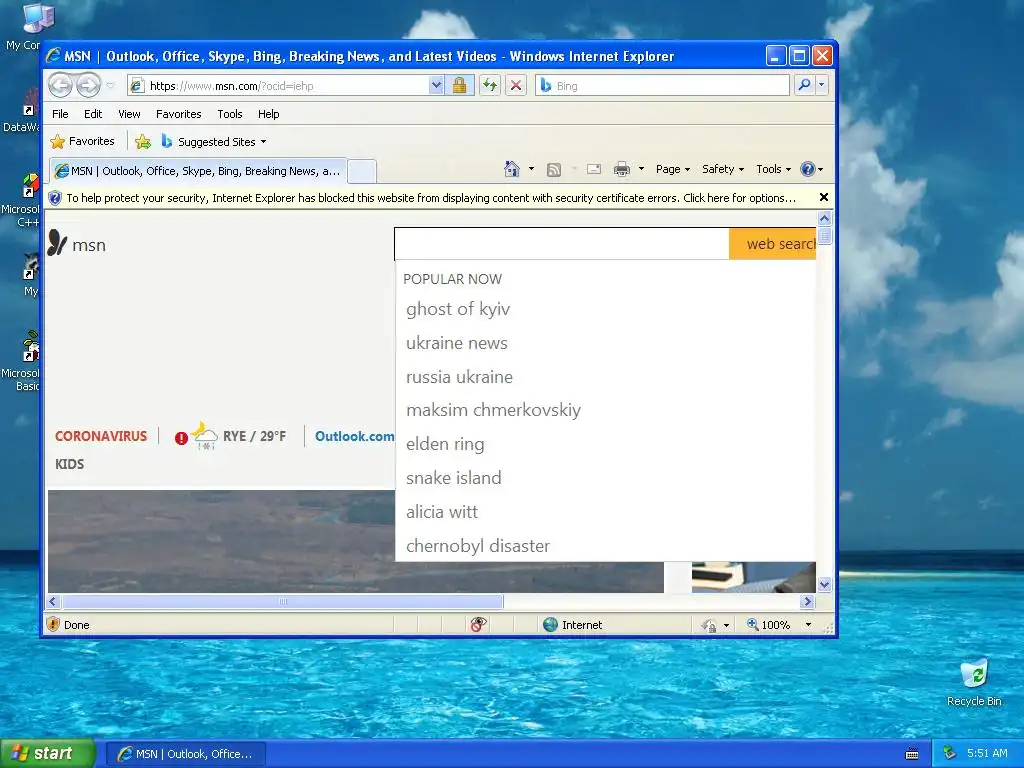Open recent pages dropdown beside Forward button
The image size is (1024, 768).
point(110,86)
